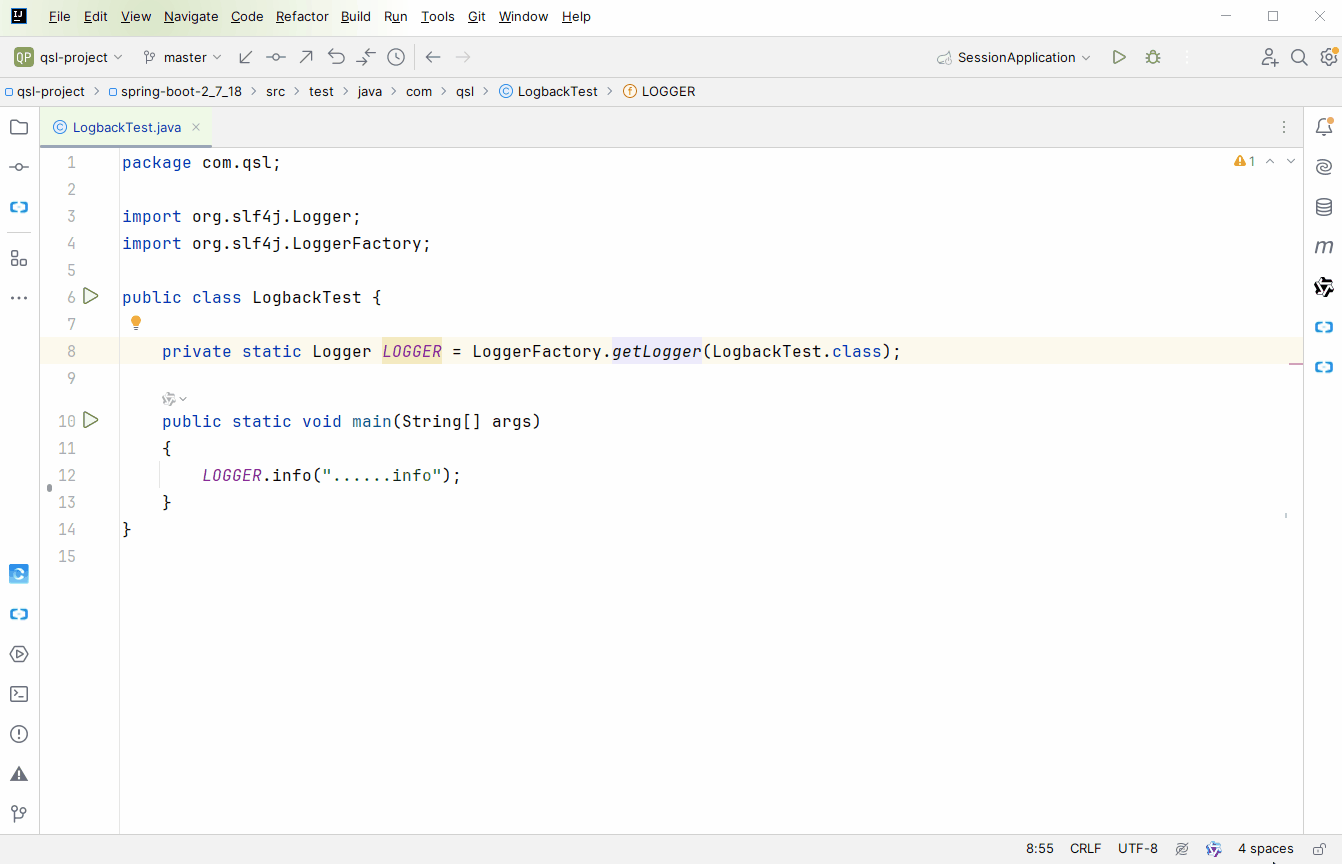The width and height of the screenshot is (1342, 864).
Task: Open the Problems tool window
Action: (19, 734)
